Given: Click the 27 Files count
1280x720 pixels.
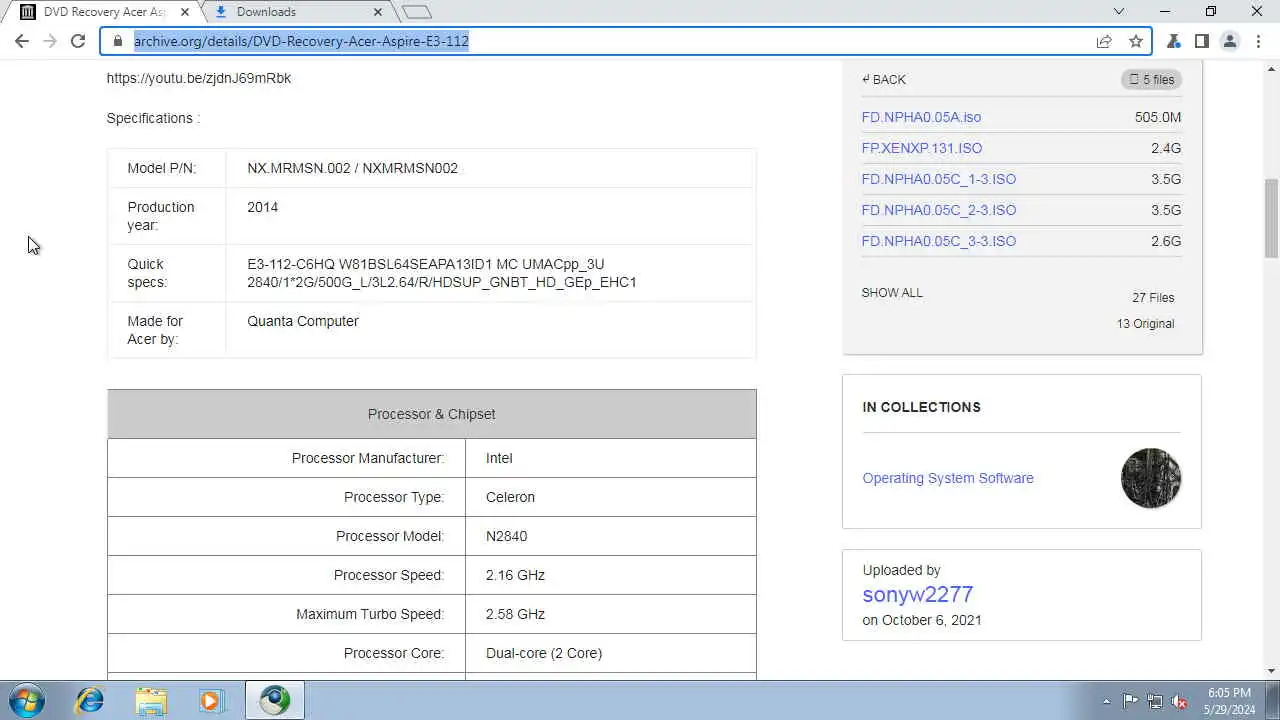Looking at the screenshot, I should [1153, 298].
